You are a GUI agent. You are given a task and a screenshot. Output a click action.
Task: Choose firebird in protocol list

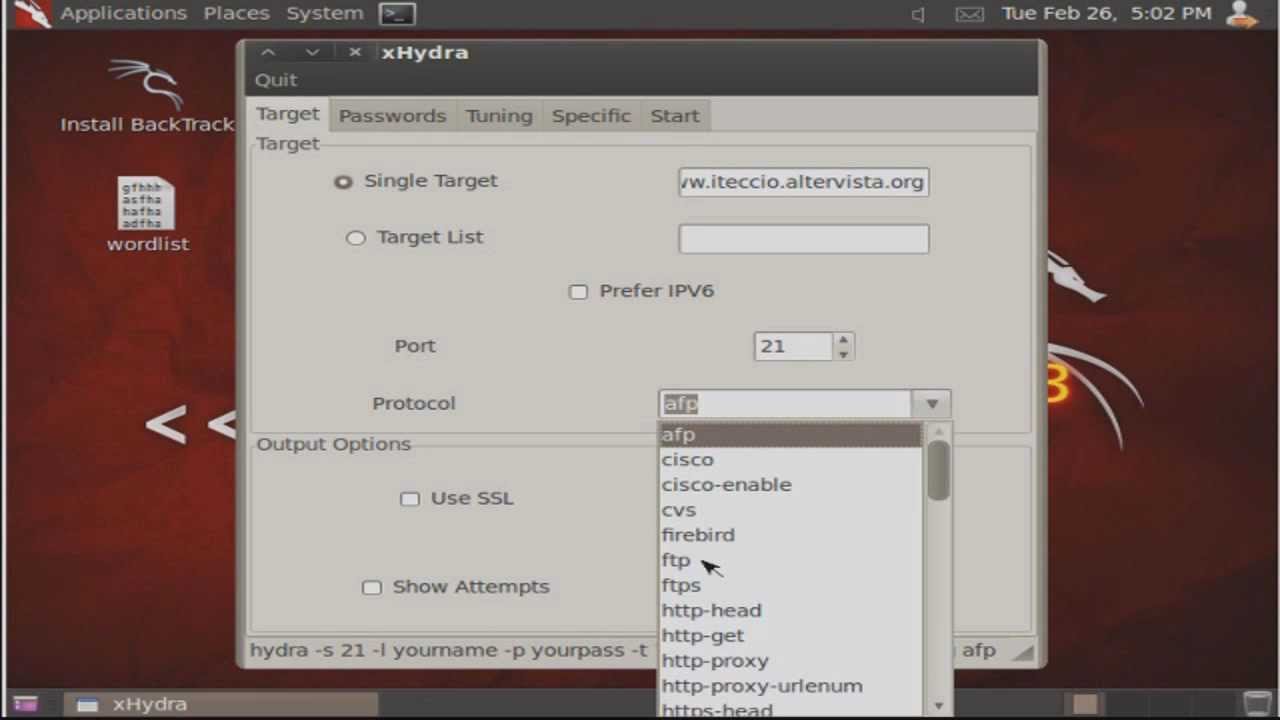[790, 535]
